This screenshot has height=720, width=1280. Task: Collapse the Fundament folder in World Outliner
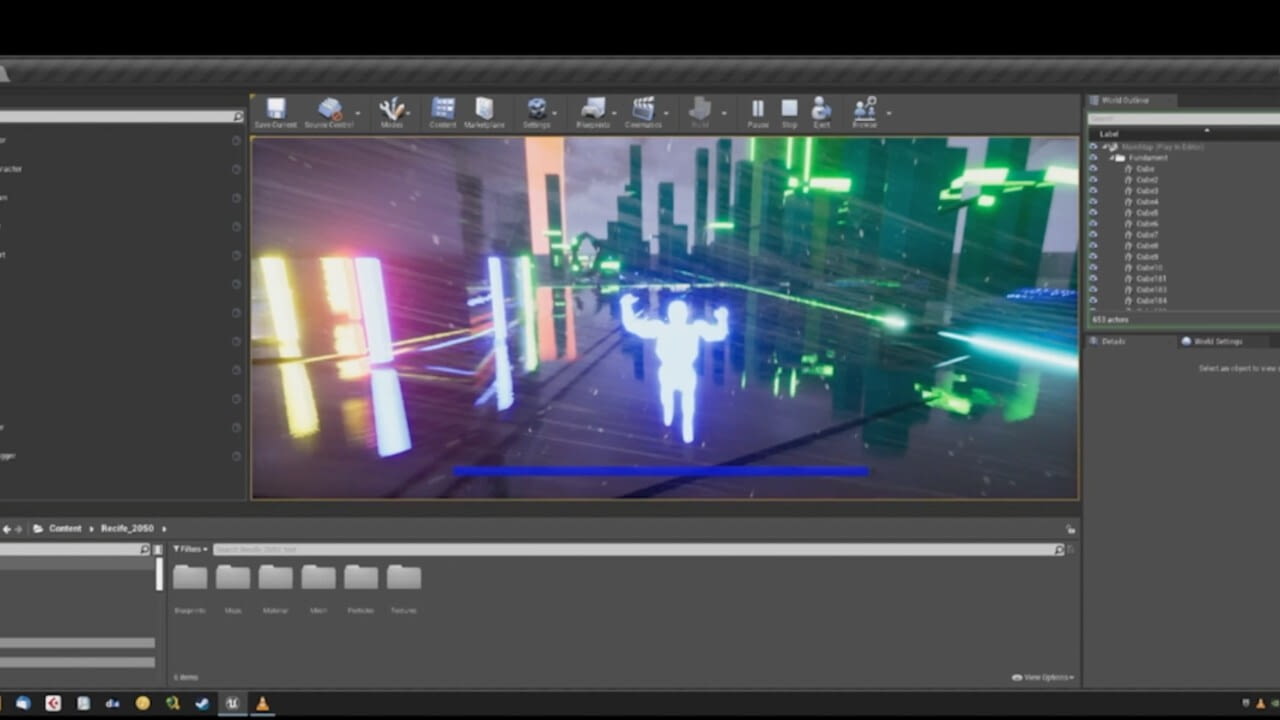(x=1110, y=158)
